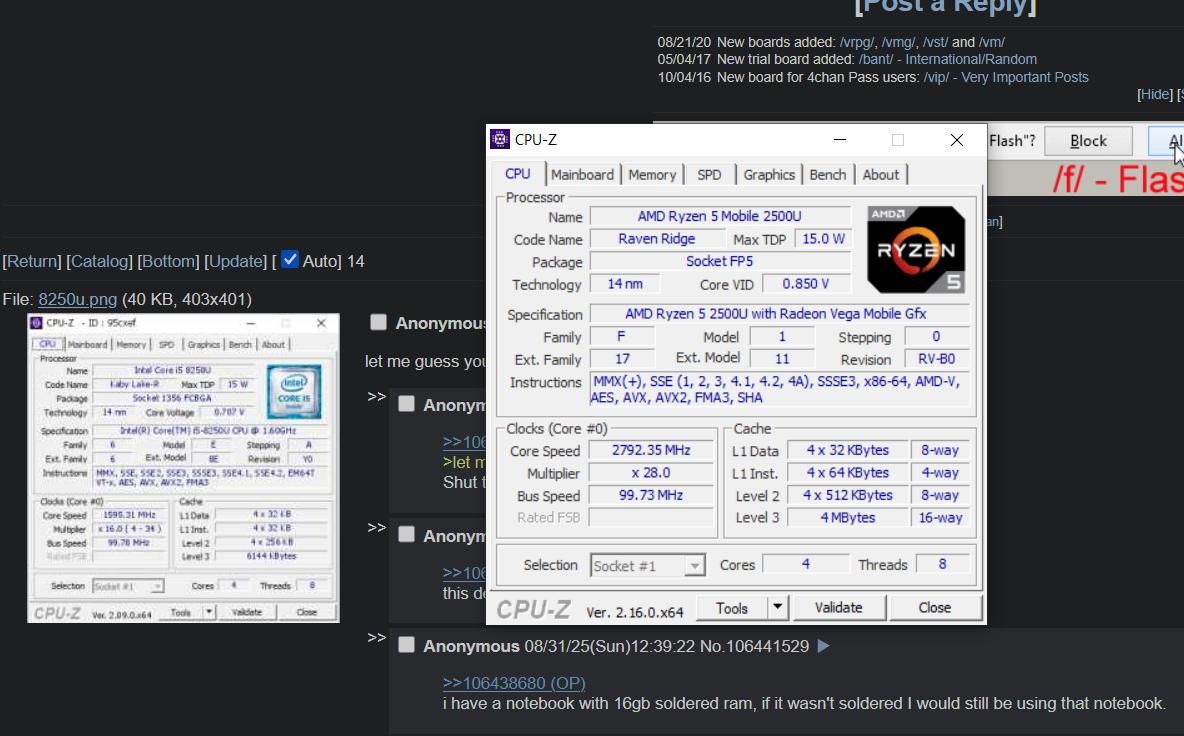Screen dimensions: 1184x736
Task: Click the Anonymous name on post No.106441529
Action: point(471,646)
